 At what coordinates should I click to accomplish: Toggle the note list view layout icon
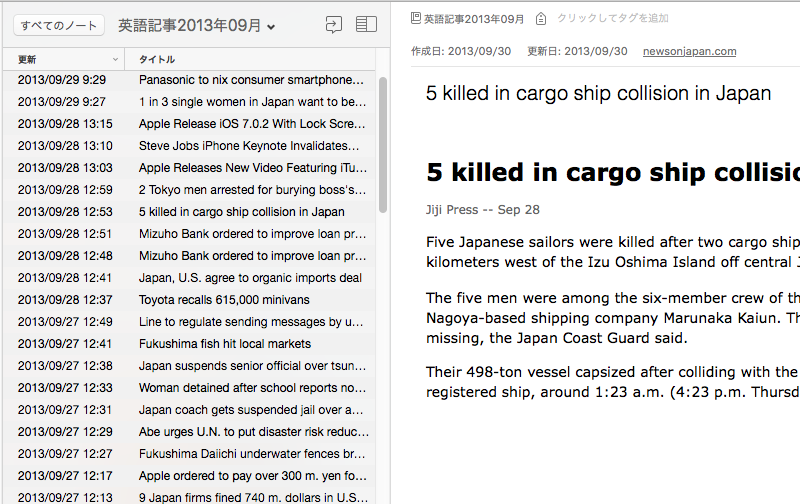coord(366,24)
